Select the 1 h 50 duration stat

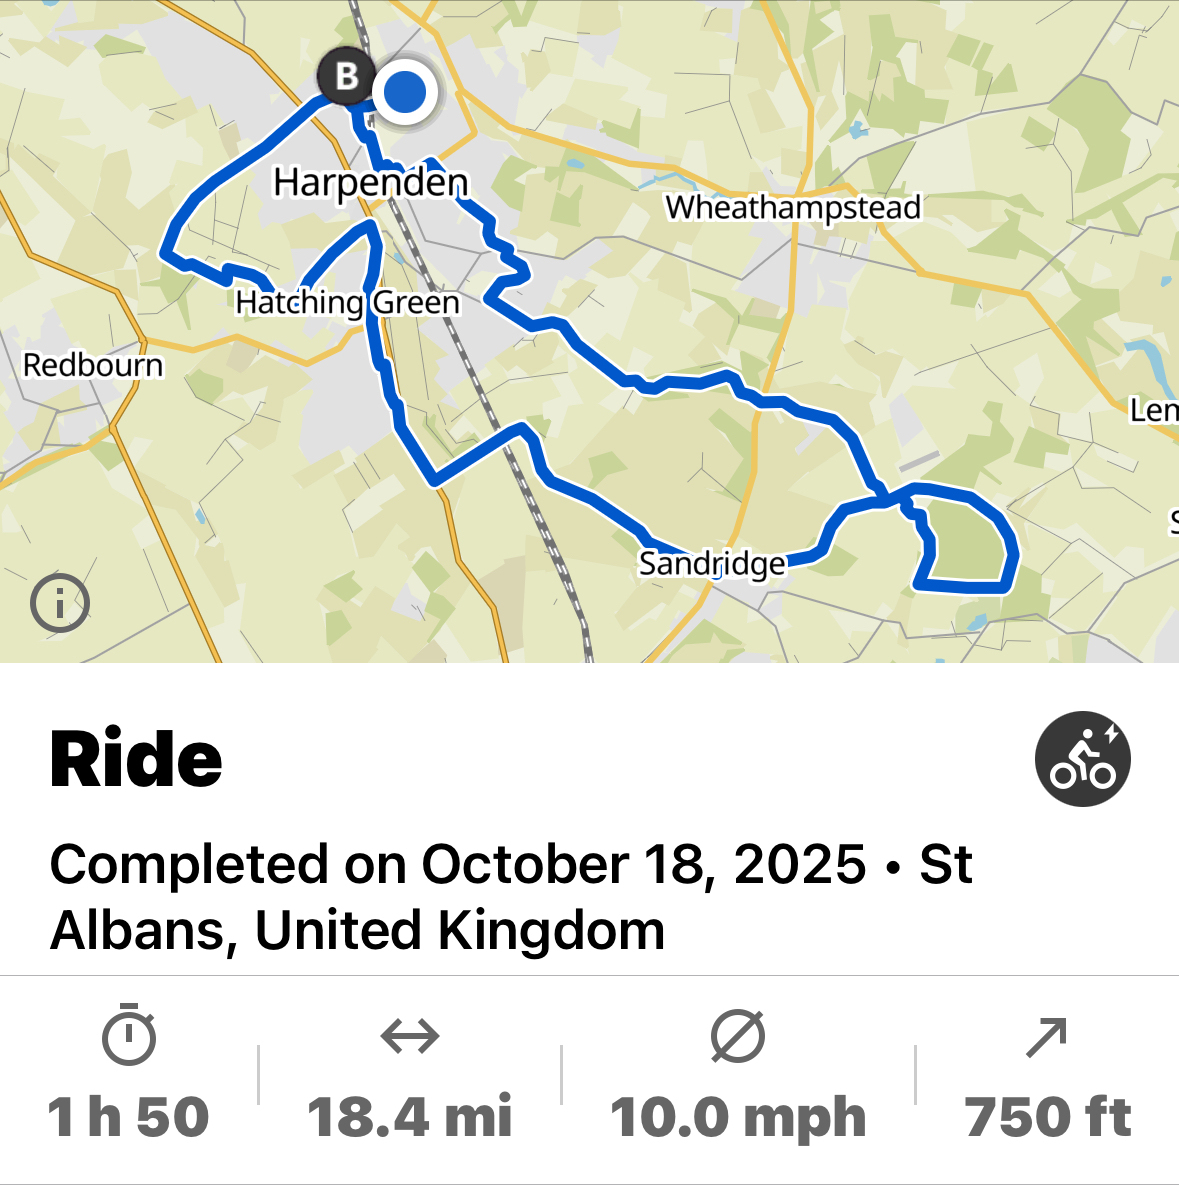click(x=129, y=1116)
